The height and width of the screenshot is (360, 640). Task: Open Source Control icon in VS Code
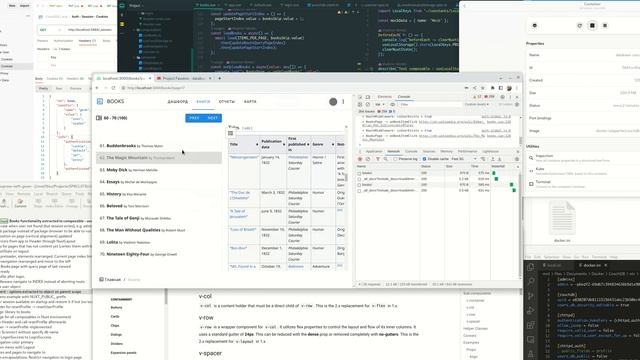point(531,296)
